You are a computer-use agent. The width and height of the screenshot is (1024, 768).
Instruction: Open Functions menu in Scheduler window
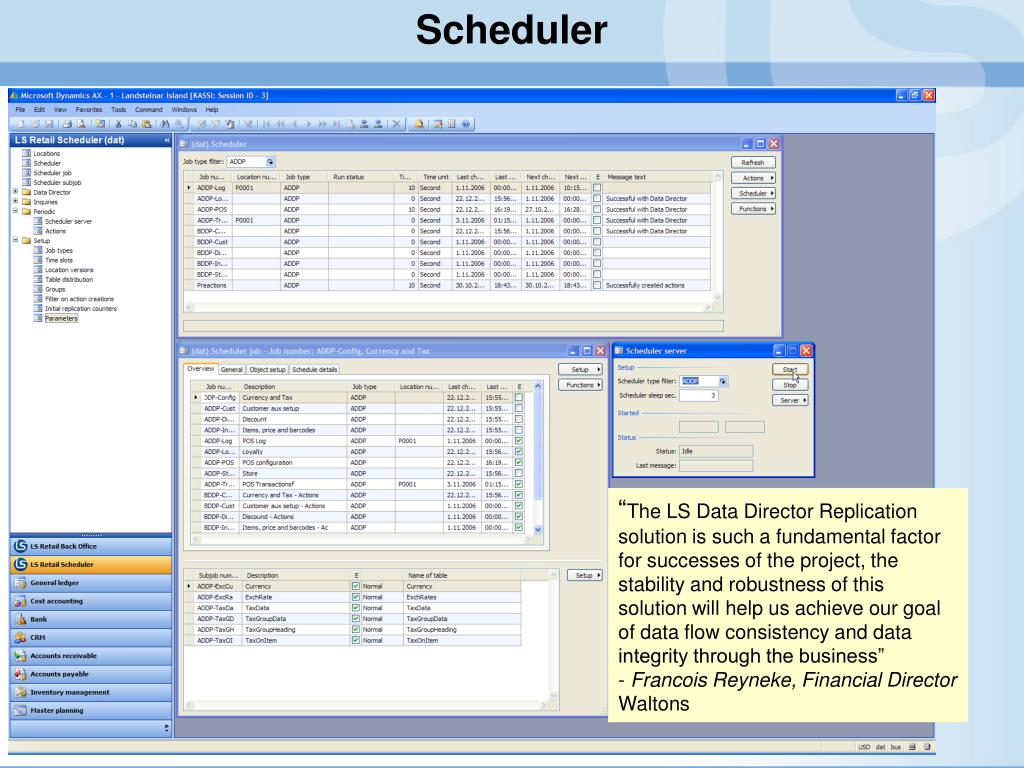click(x=753, y=209)
